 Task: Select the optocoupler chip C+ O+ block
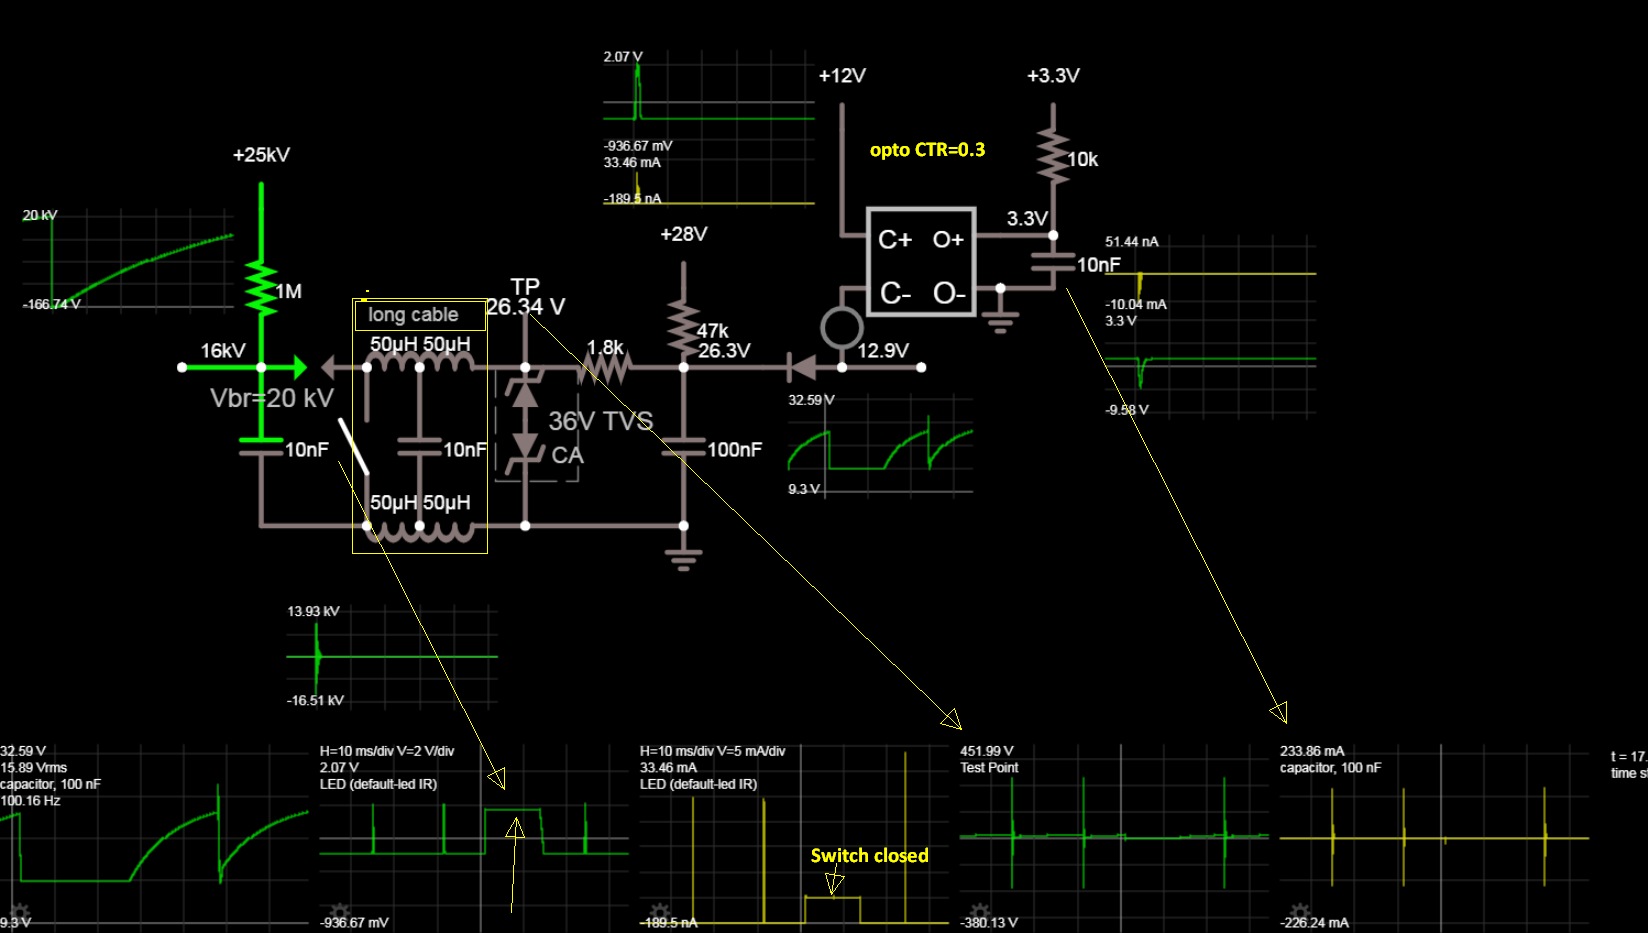(921, 262)
